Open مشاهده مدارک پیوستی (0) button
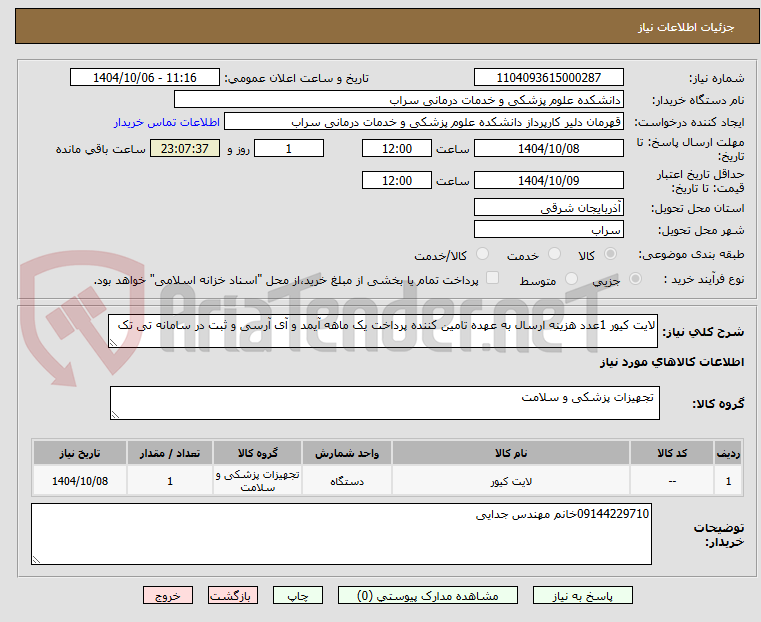This screenshot has width=761, height=622. [x=428, y=595]
